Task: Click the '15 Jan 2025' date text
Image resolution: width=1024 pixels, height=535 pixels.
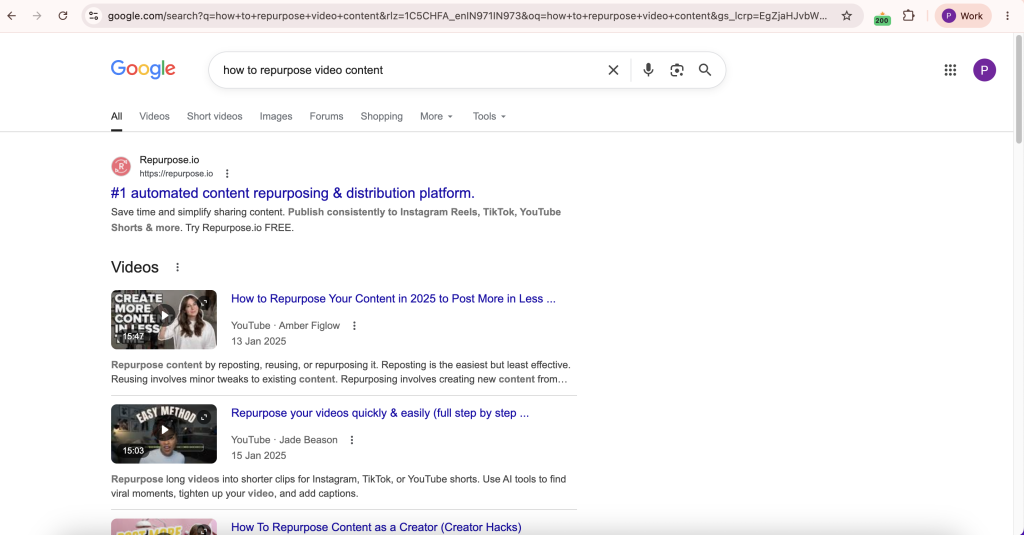Action: pos(259,455)
